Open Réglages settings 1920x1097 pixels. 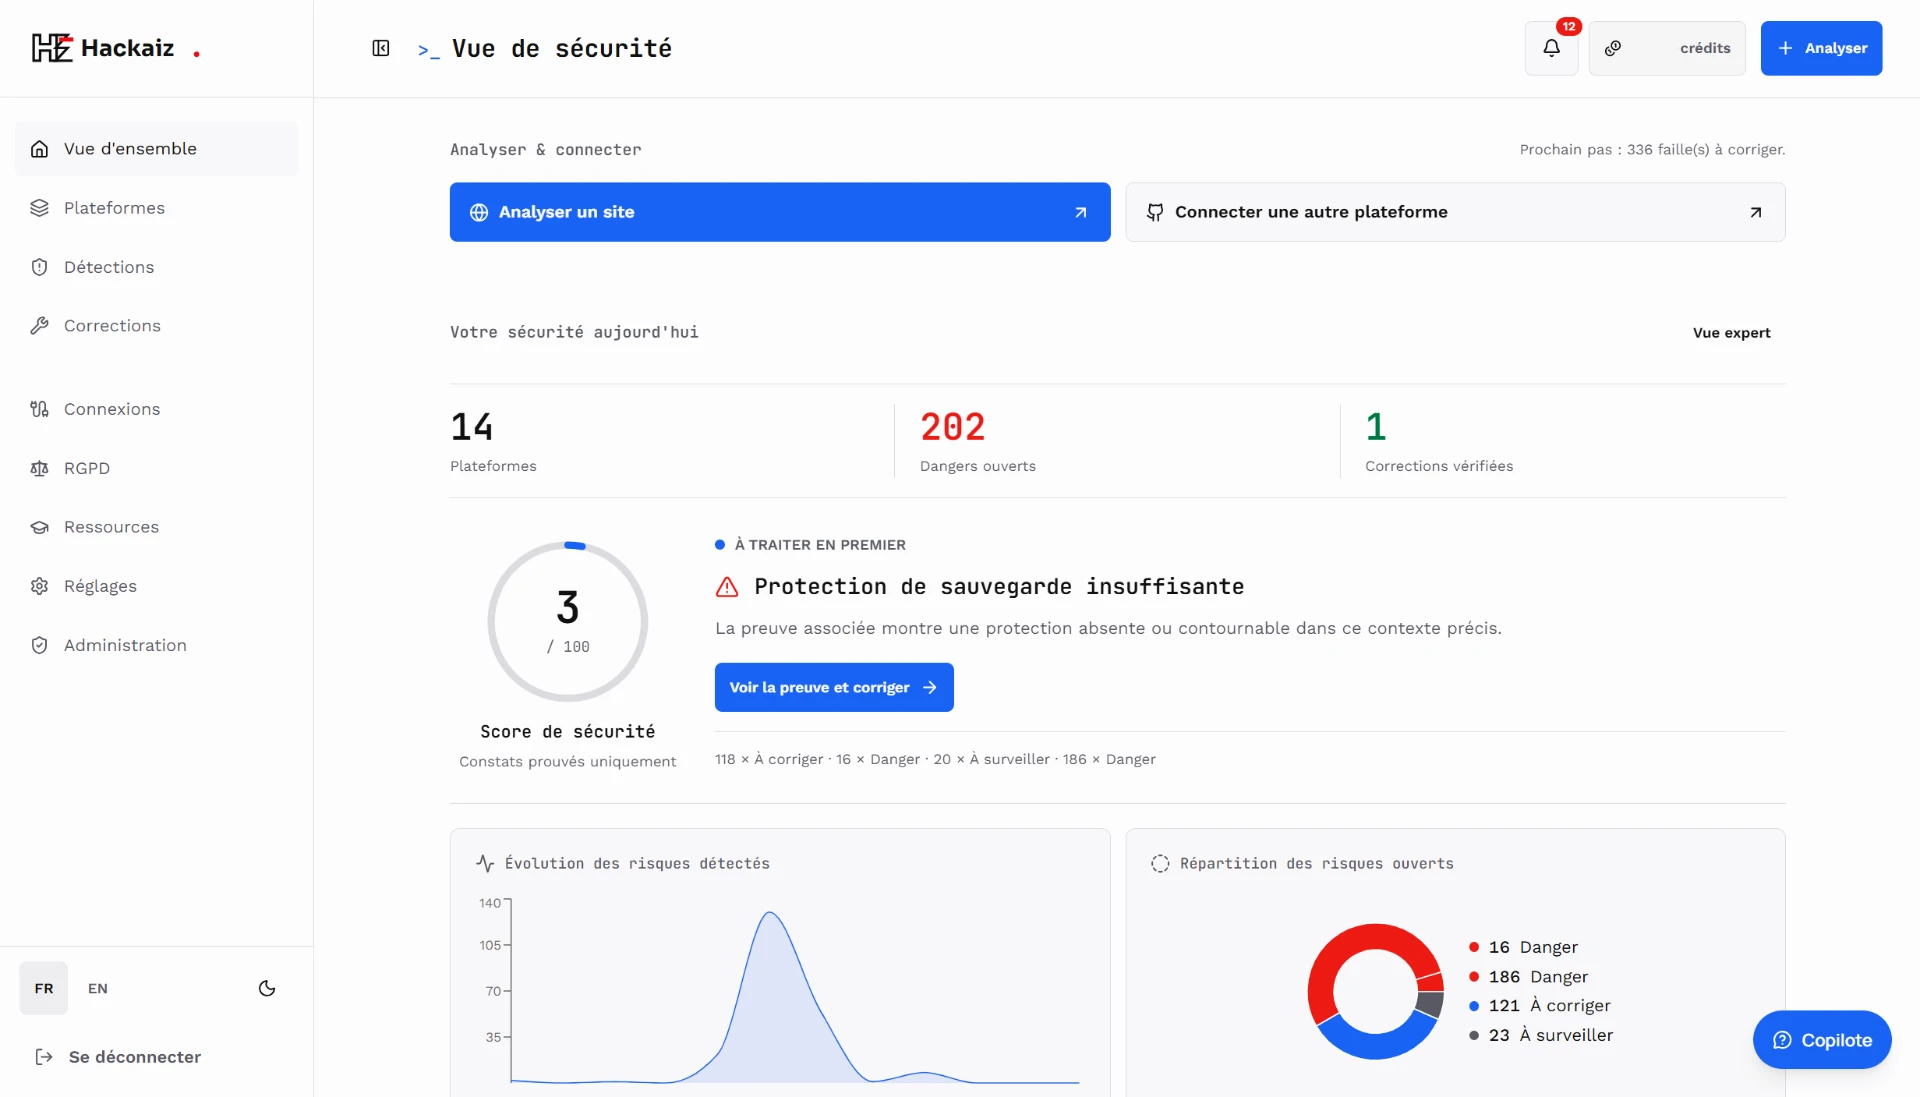click(x=157, y=586)
